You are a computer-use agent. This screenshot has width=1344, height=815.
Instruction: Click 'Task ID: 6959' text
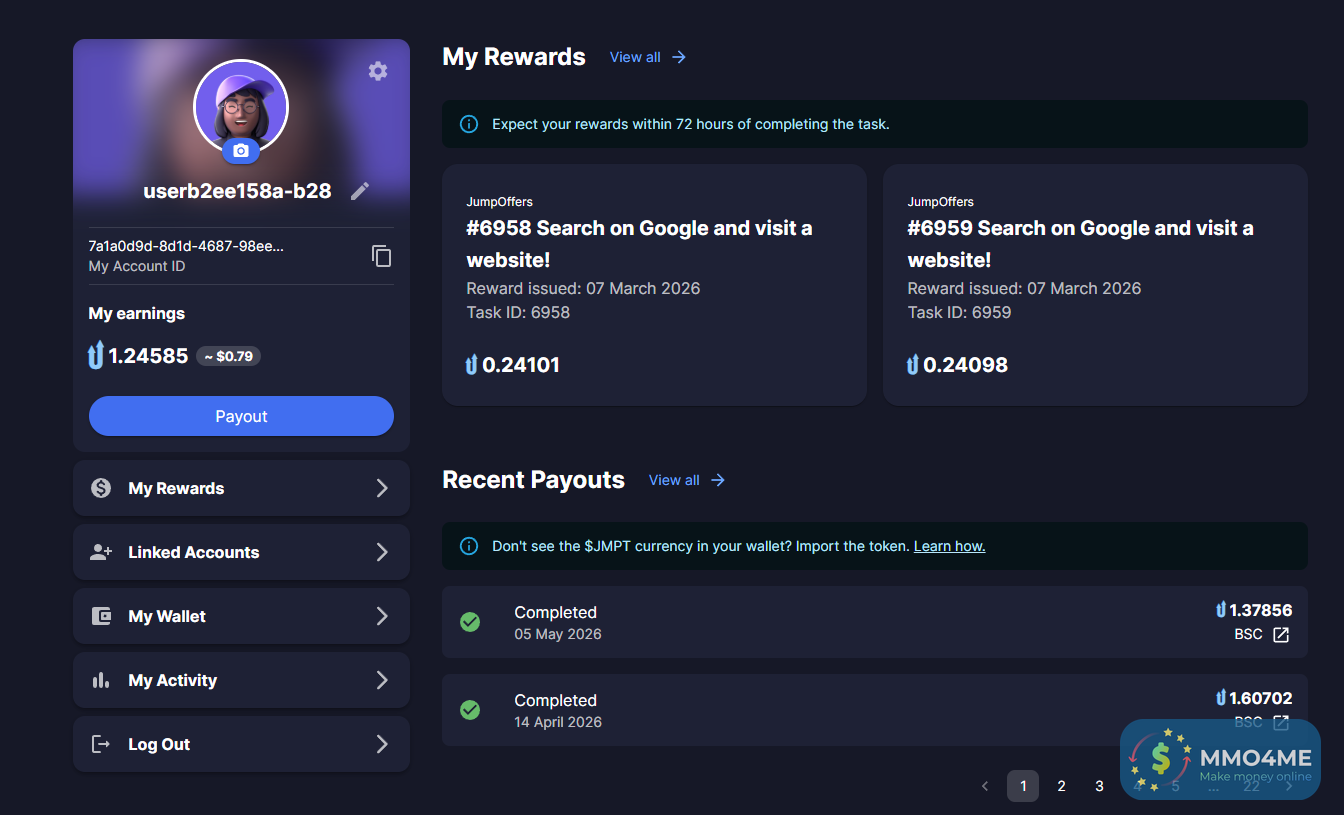(959, 312)
